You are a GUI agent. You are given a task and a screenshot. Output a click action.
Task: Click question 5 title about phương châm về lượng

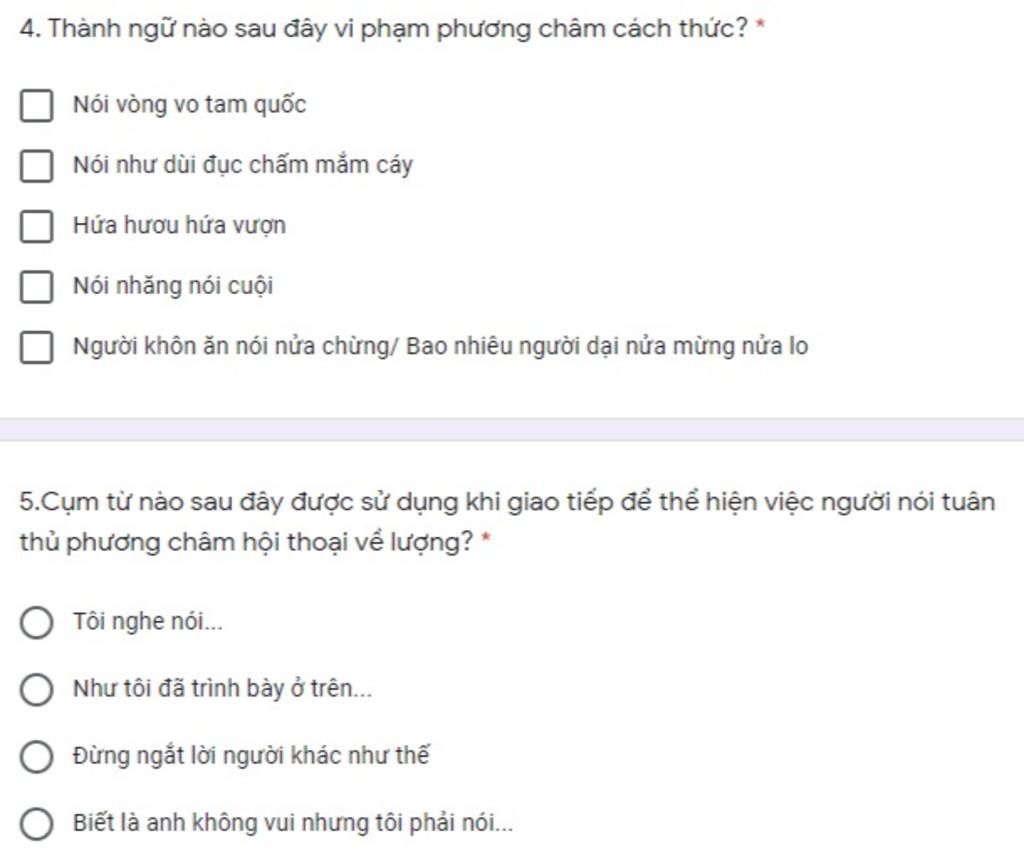click(507, 522)
